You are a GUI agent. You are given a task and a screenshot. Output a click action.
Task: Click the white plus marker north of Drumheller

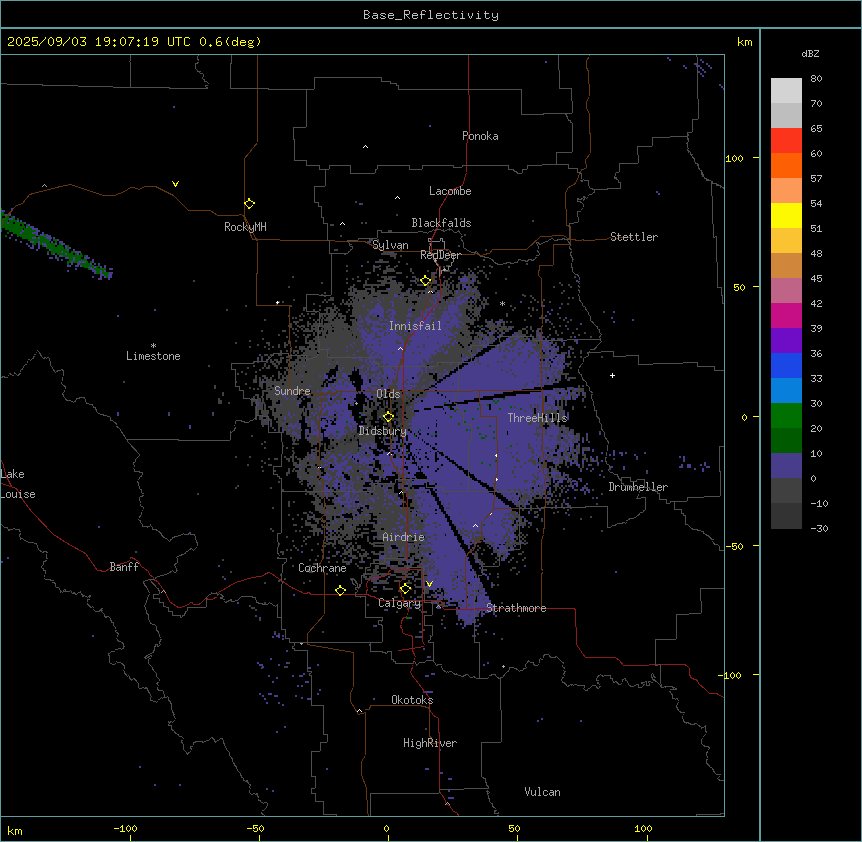612,375
